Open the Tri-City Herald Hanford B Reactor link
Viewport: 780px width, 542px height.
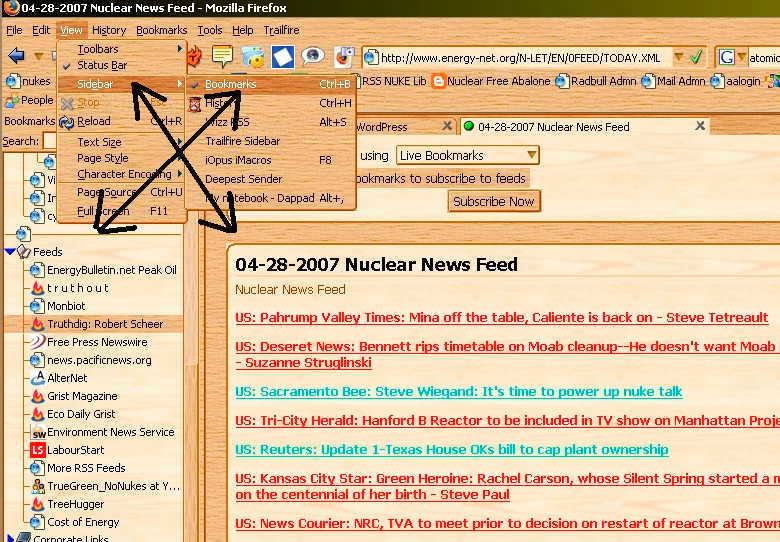[507, 421]
